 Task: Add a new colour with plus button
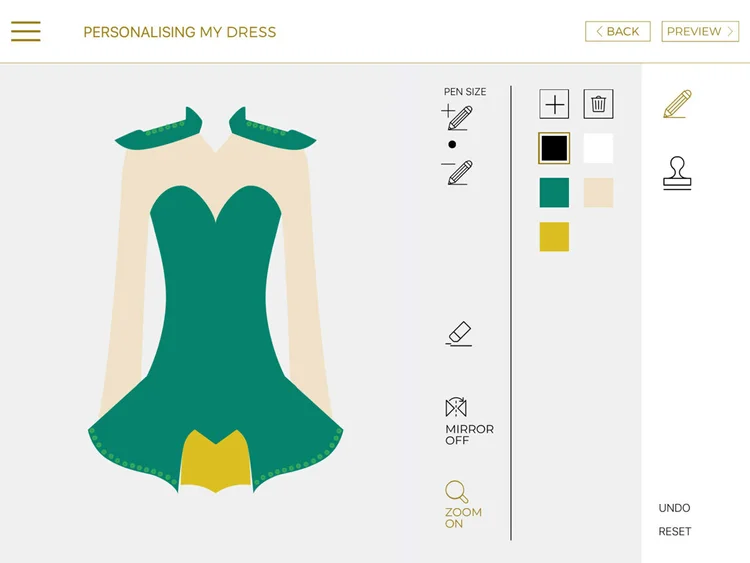tap(554, 104)
